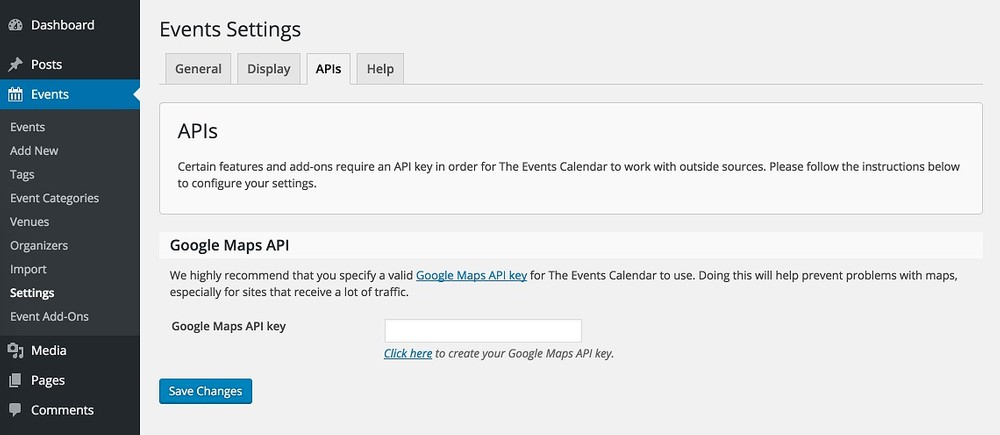Open Event Add-Ons submenu item
1000x435 pixels.
pos(49,316)
